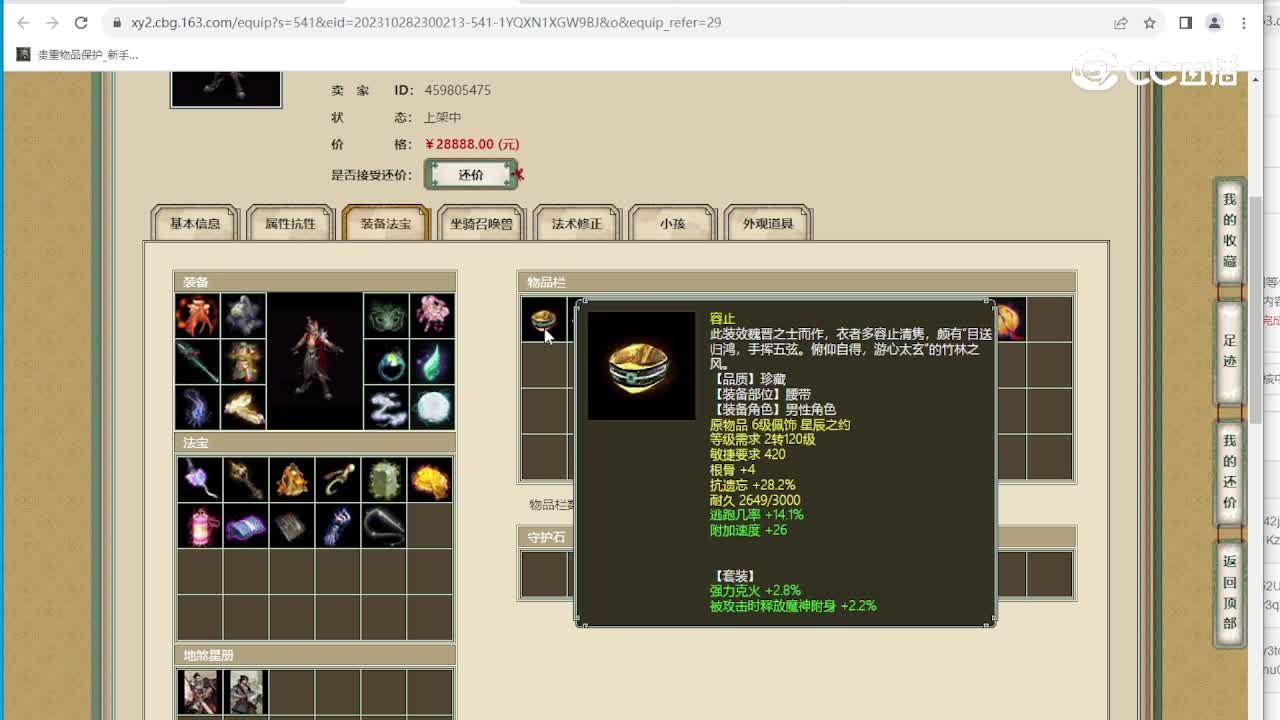The width and height of the screenshot is (1280, 720).
Task: Open the 坐骑召唤兽 tab
Action: [x=481, y=223]
